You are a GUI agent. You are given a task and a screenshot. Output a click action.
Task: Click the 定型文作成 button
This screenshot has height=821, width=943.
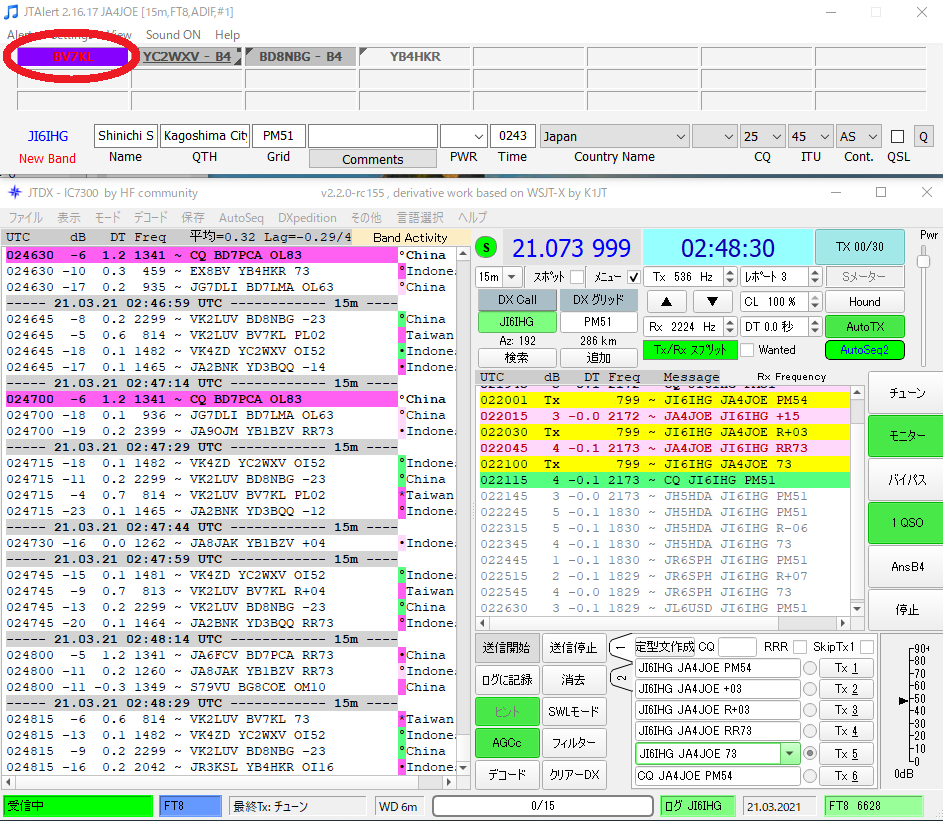(x=665, y=647)
